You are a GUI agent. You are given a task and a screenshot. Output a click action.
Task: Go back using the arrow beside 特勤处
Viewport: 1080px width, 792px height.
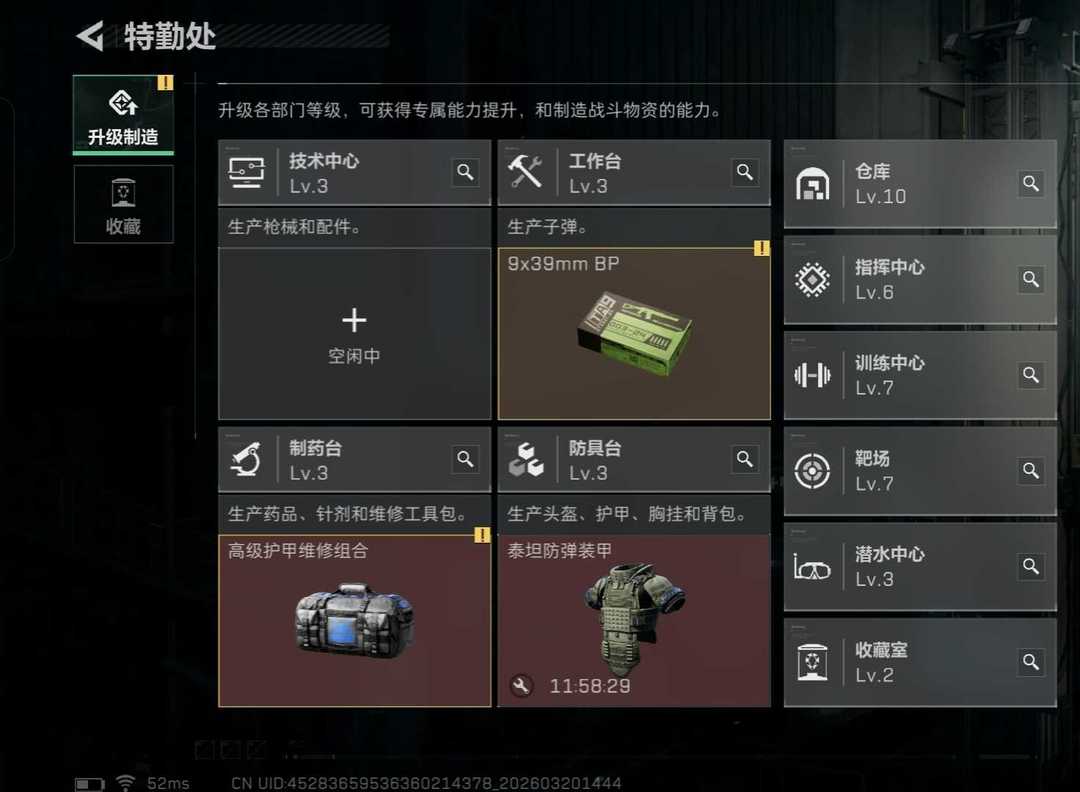tap(90, 36)
